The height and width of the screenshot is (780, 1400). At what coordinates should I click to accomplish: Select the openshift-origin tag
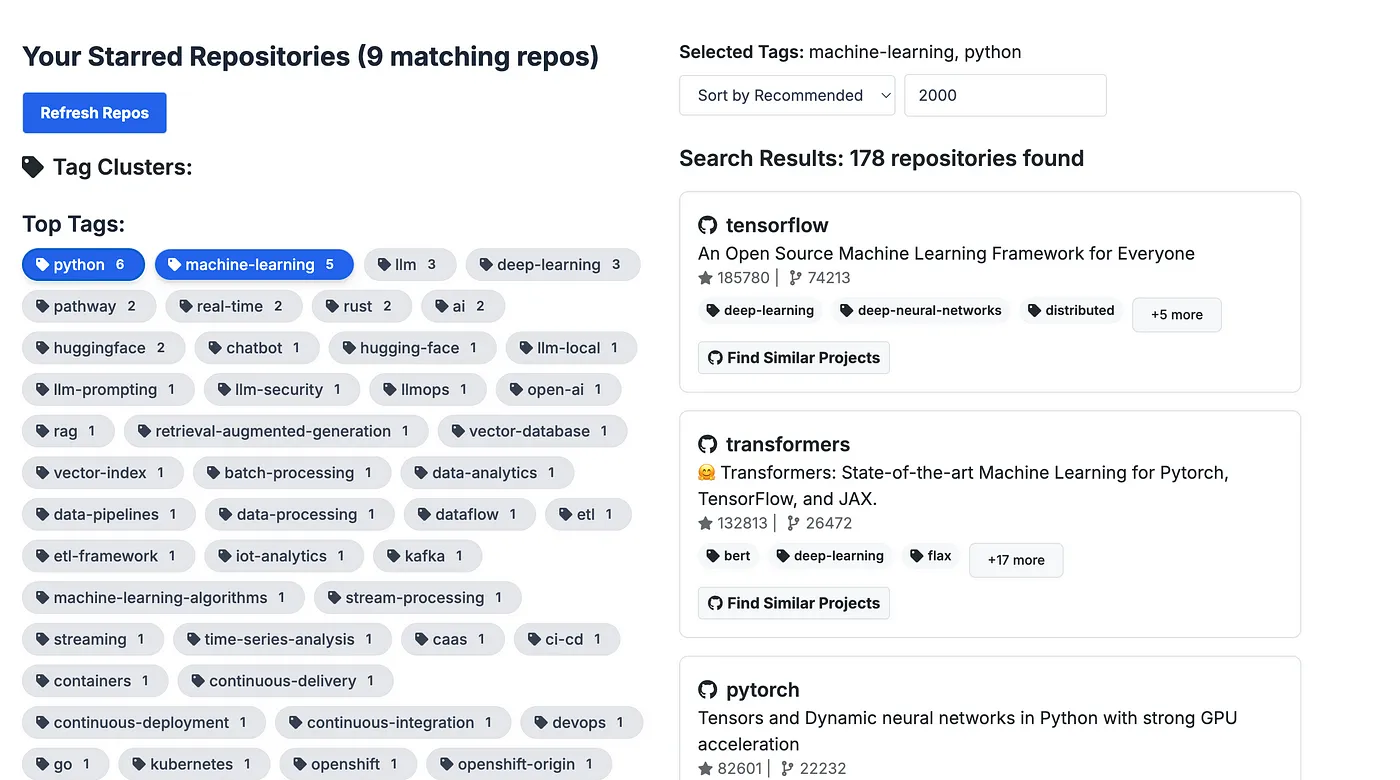pyautogui.click(x=519, y=764)
